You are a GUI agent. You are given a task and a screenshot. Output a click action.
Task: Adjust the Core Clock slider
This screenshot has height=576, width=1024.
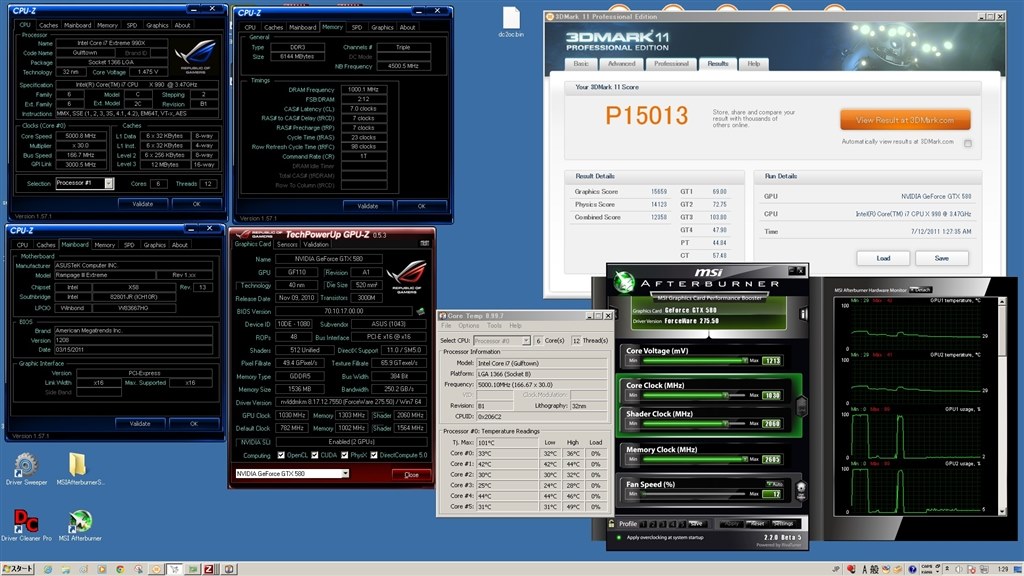click(694, 395)
